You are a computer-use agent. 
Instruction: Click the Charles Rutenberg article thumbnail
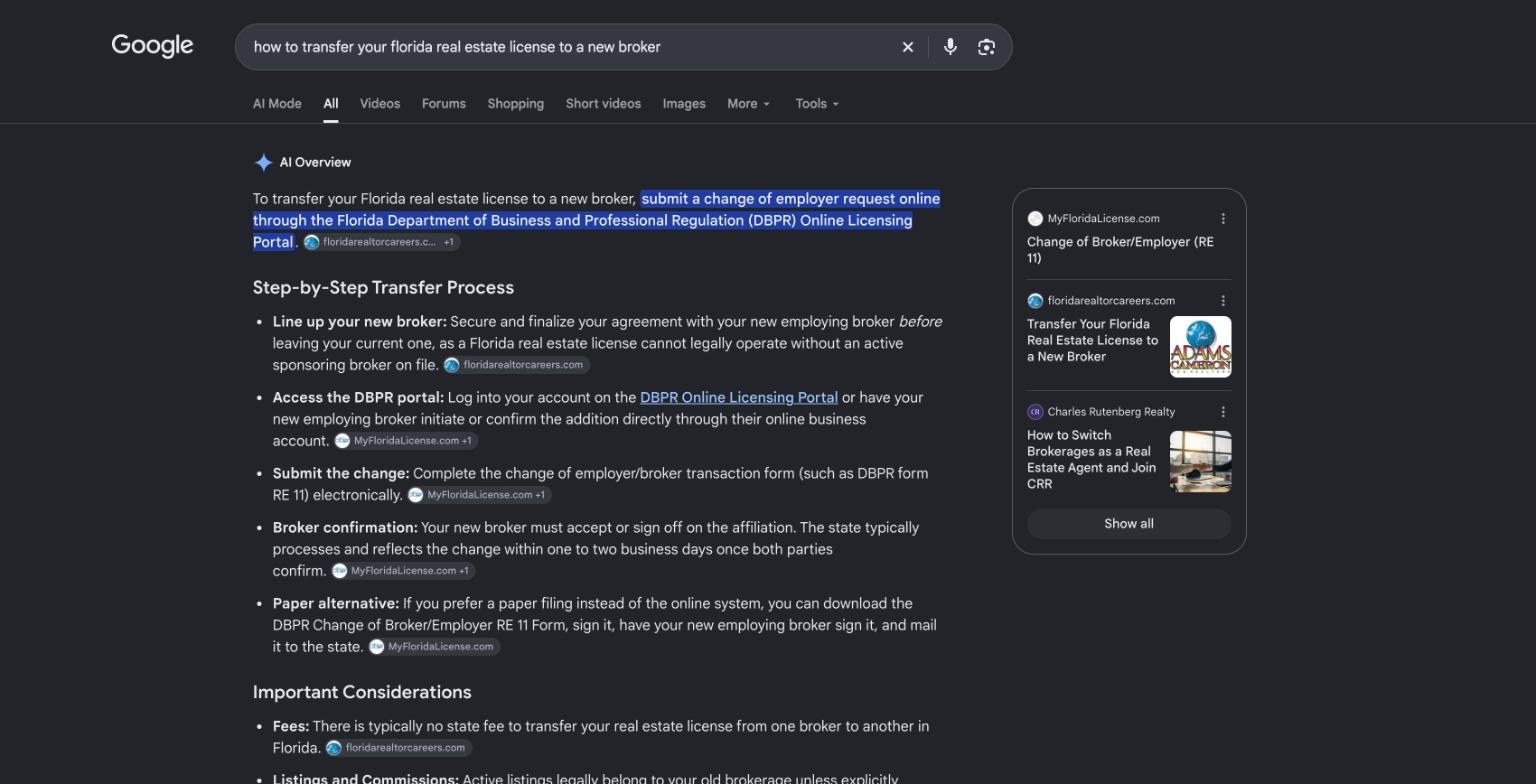pyautogui.click(x=1201, y=462)
